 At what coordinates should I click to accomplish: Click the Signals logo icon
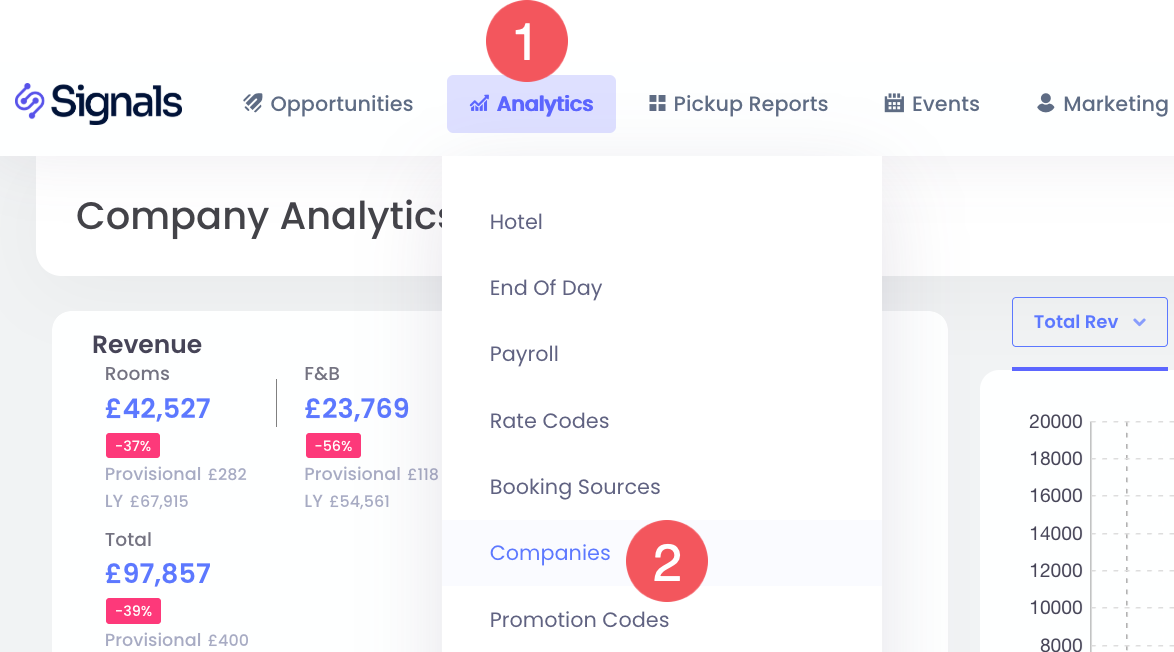(x=30, y=102)
